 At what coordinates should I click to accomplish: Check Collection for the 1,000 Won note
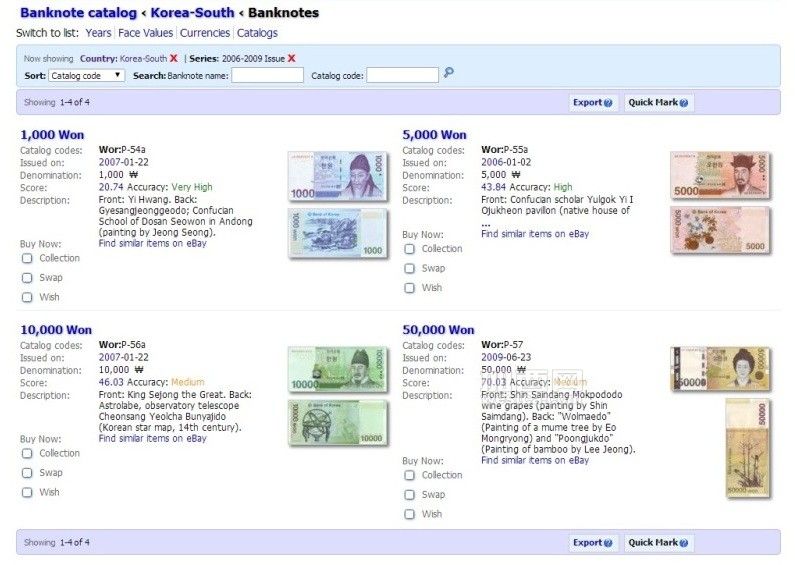coord(27,259)
